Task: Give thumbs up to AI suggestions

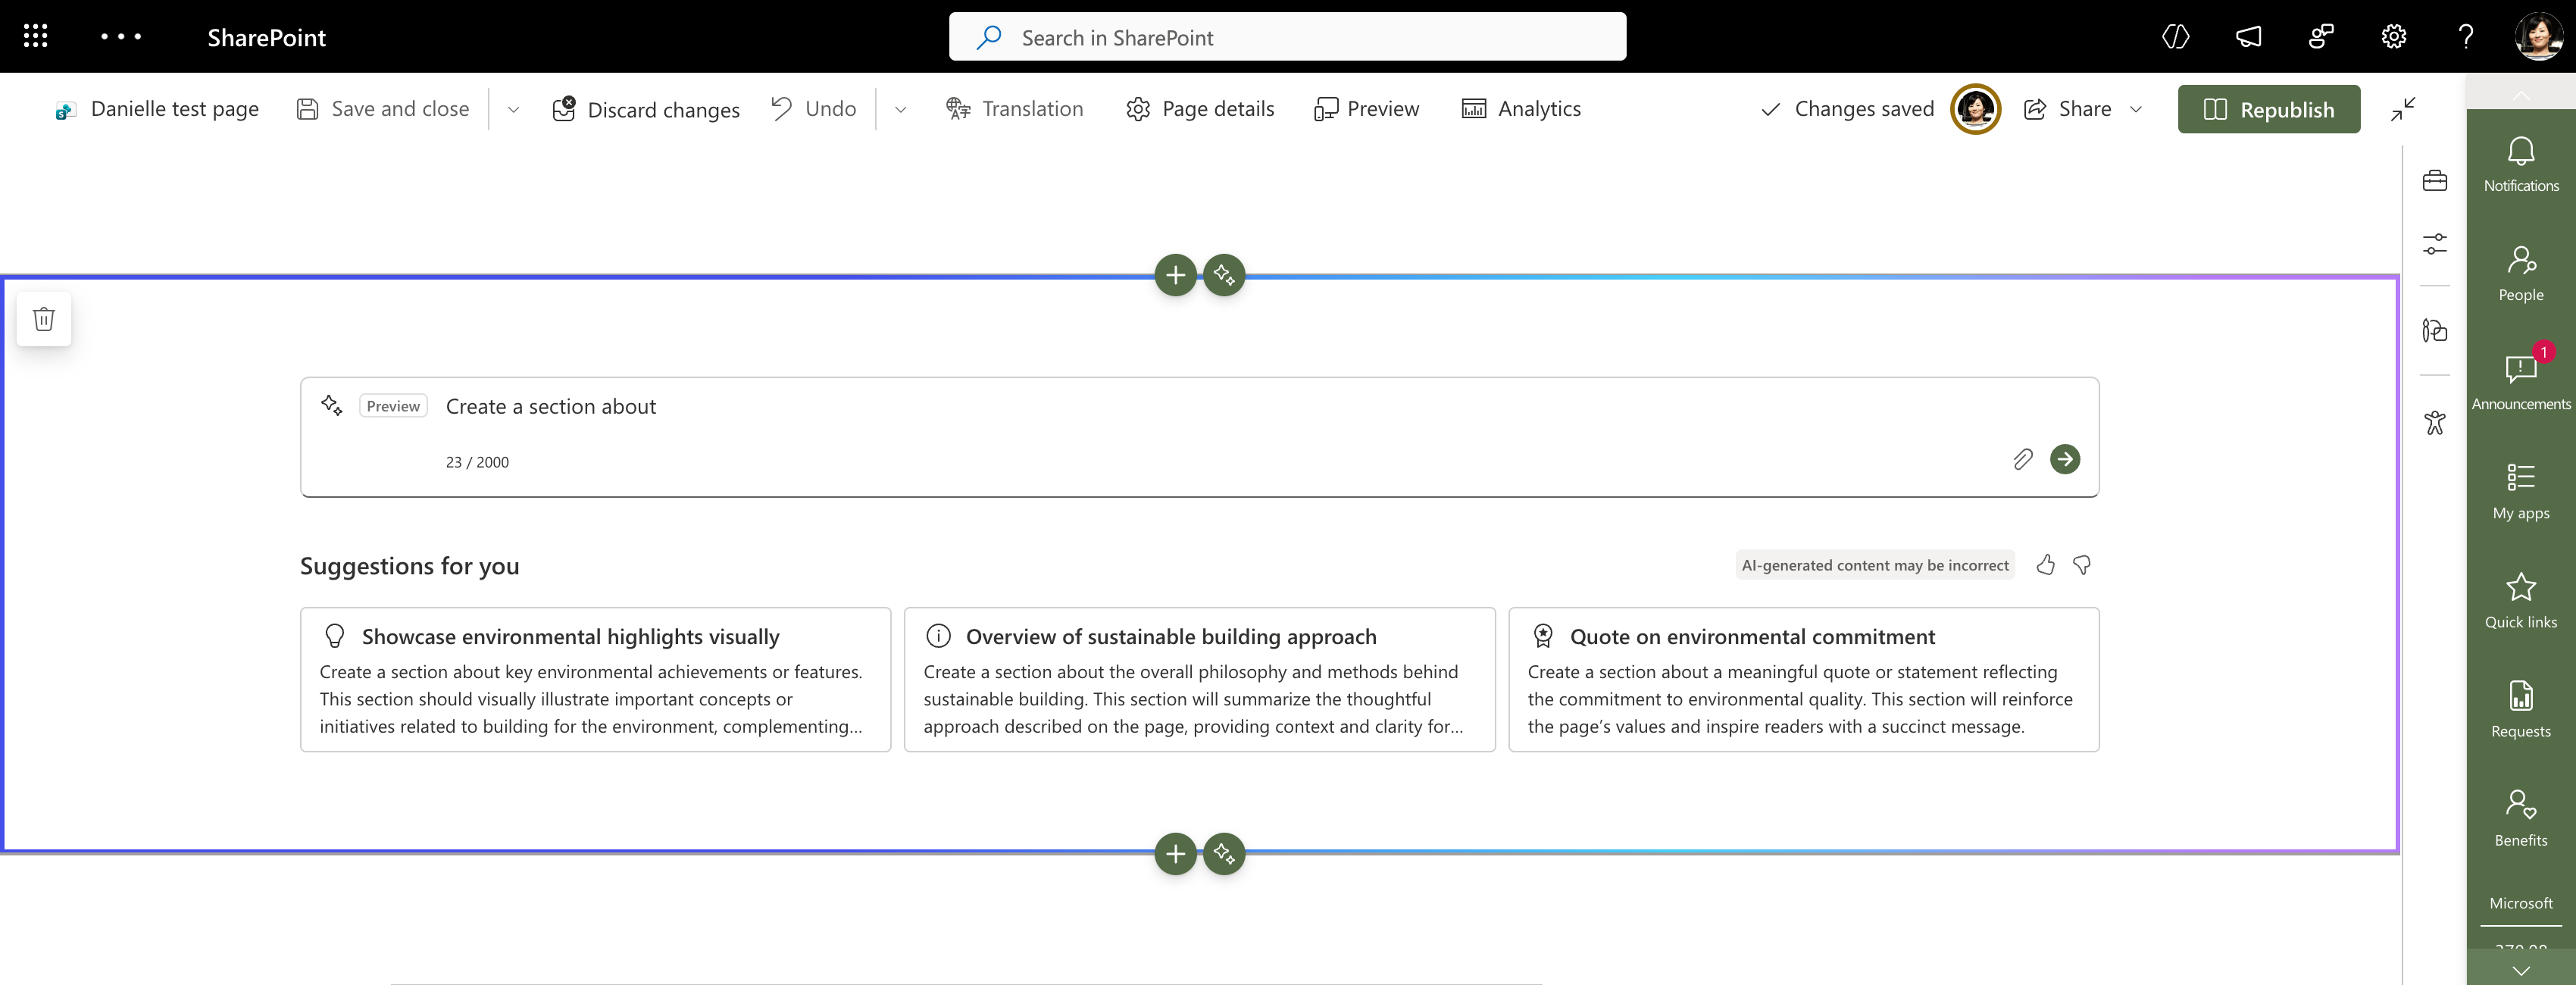Action: pyautogui.click(x=2045, y=565)
